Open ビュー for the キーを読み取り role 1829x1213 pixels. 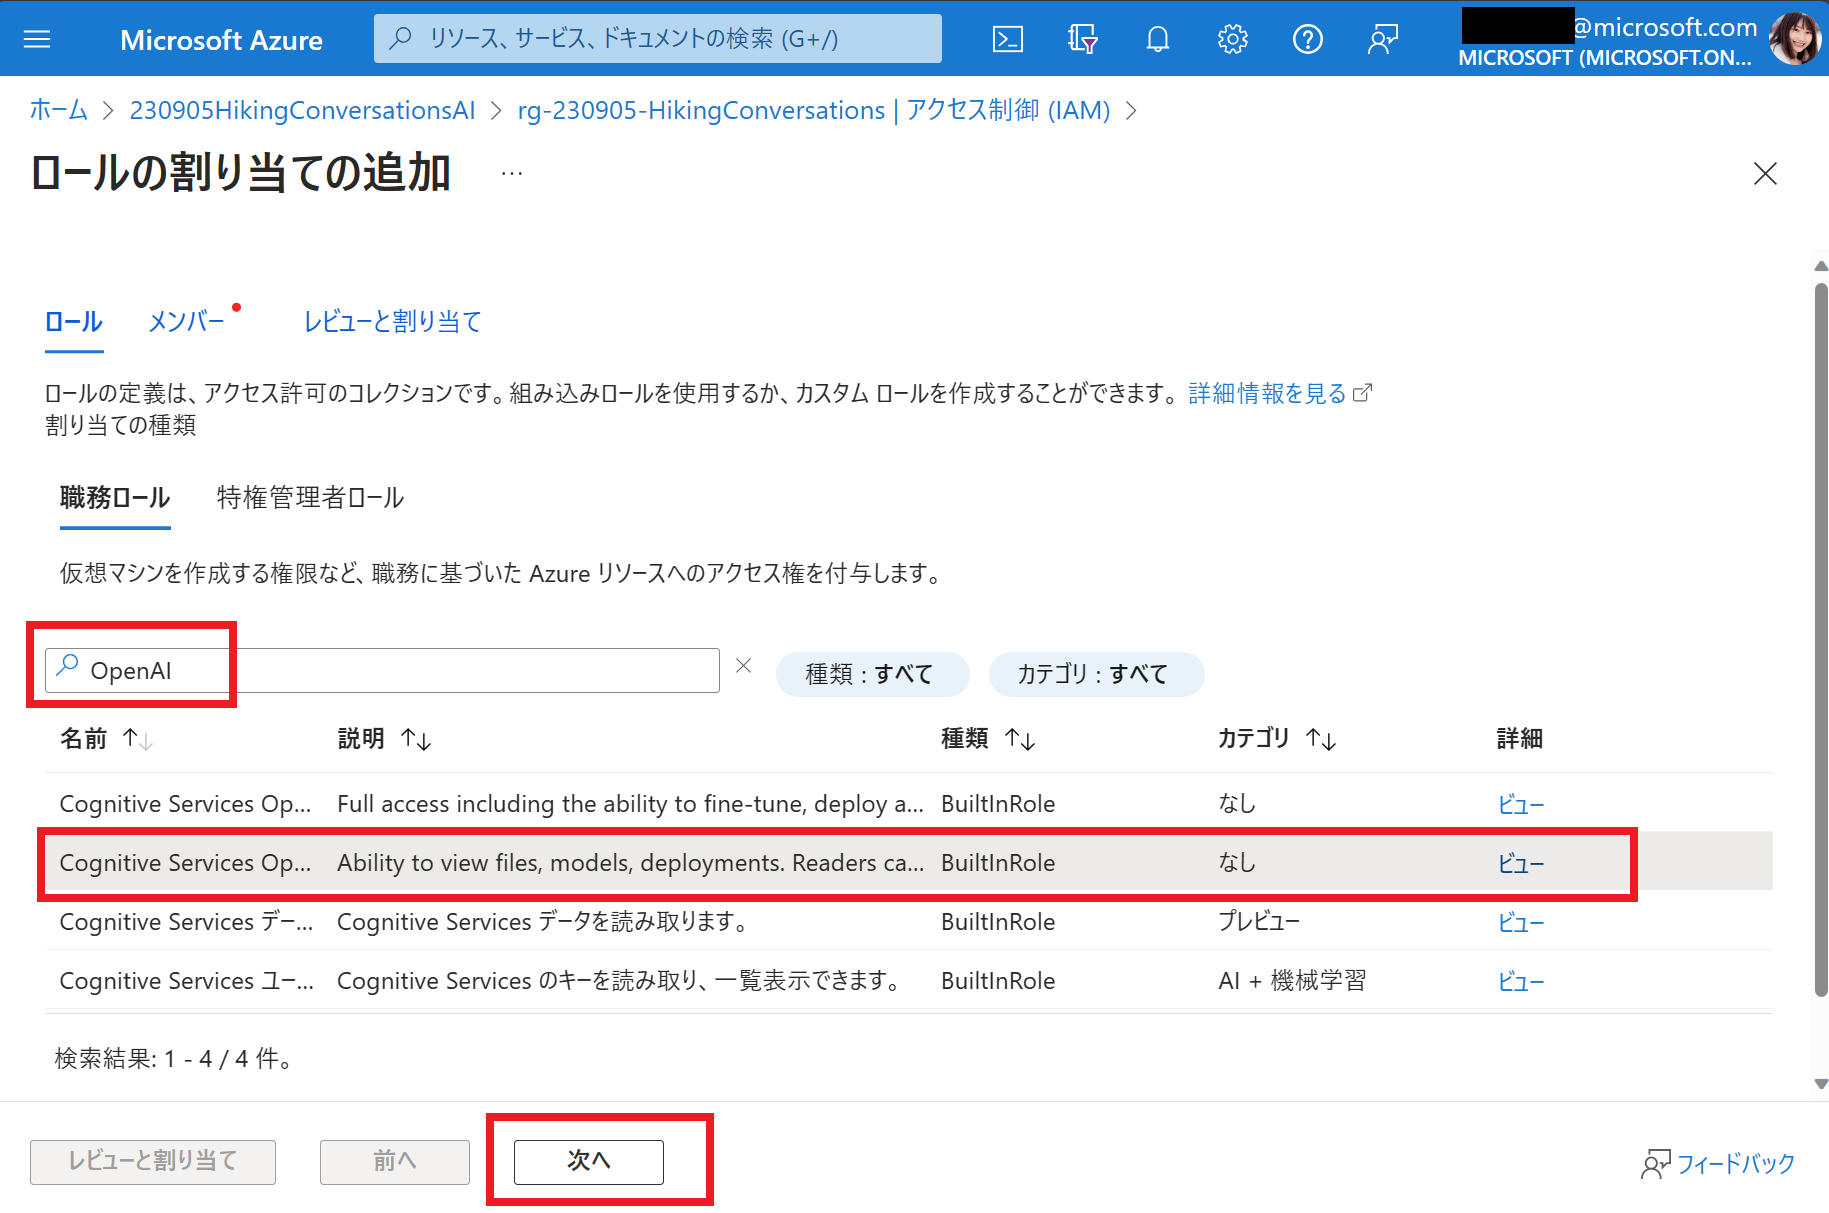point(1521,981)
